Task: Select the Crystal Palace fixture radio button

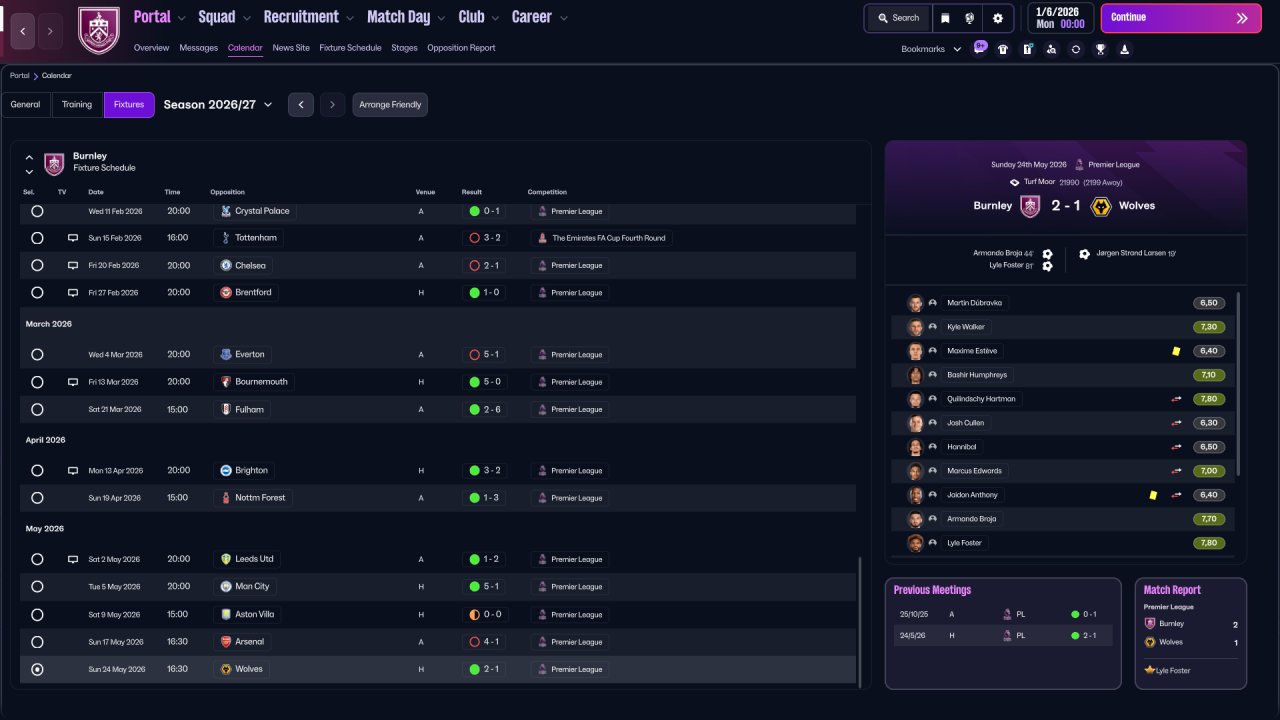Action: coord(37,211)
